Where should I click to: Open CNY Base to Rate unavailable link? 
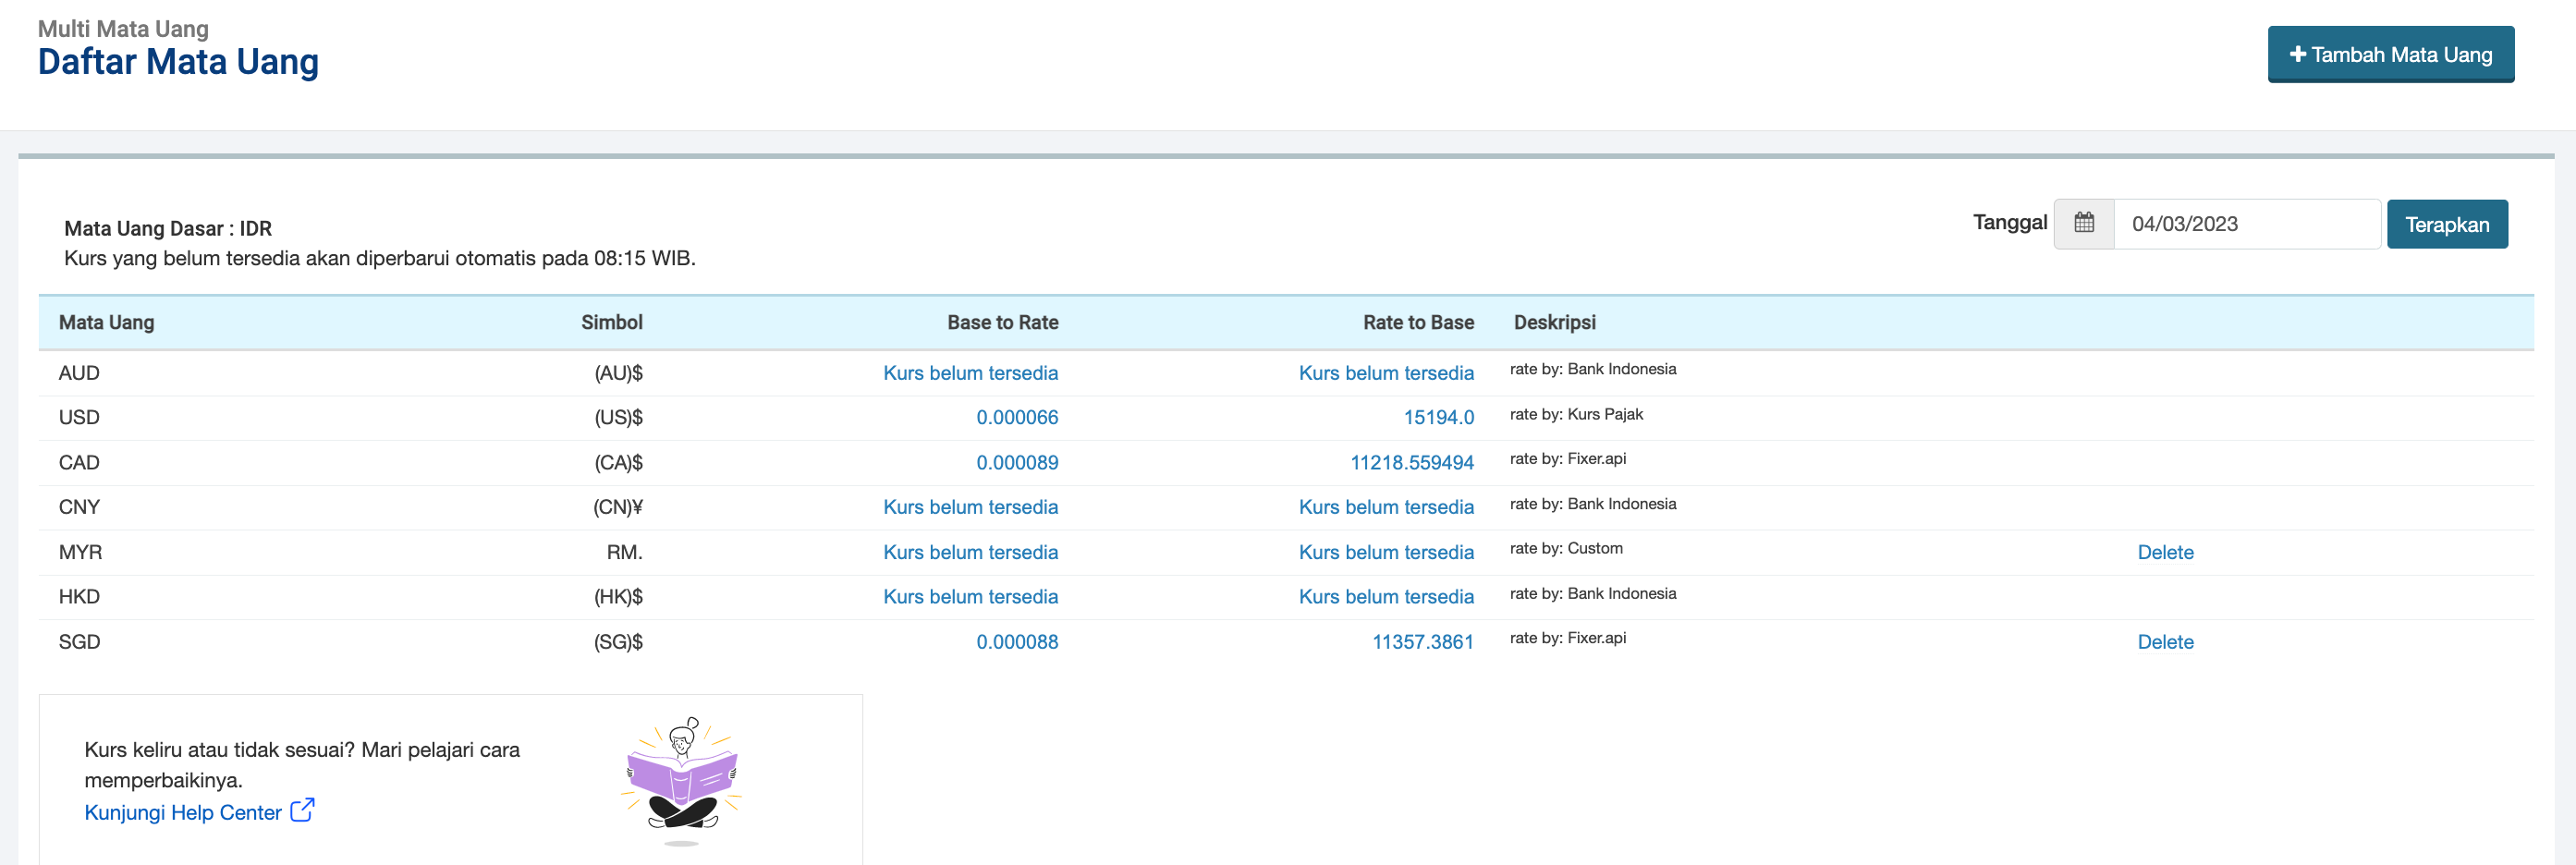[970, 507]
